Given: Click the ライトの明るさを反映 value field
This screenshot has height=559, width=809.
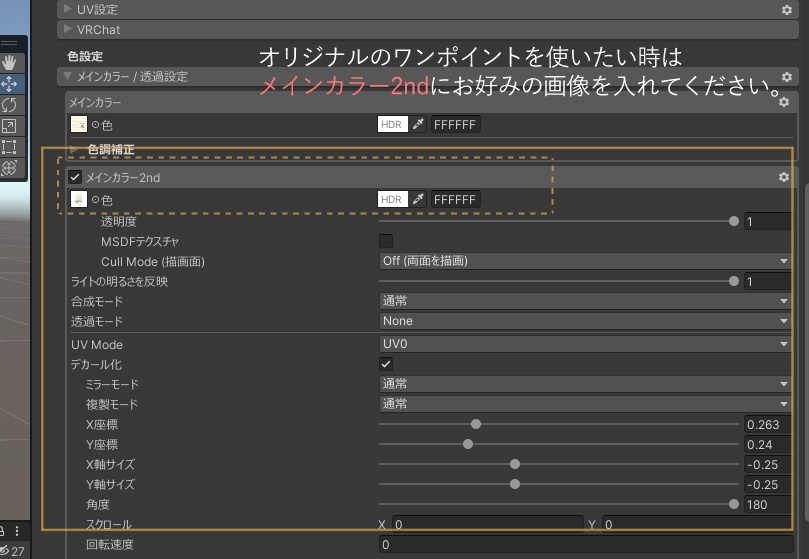Looking at the screenshot, I should (767, 281).
